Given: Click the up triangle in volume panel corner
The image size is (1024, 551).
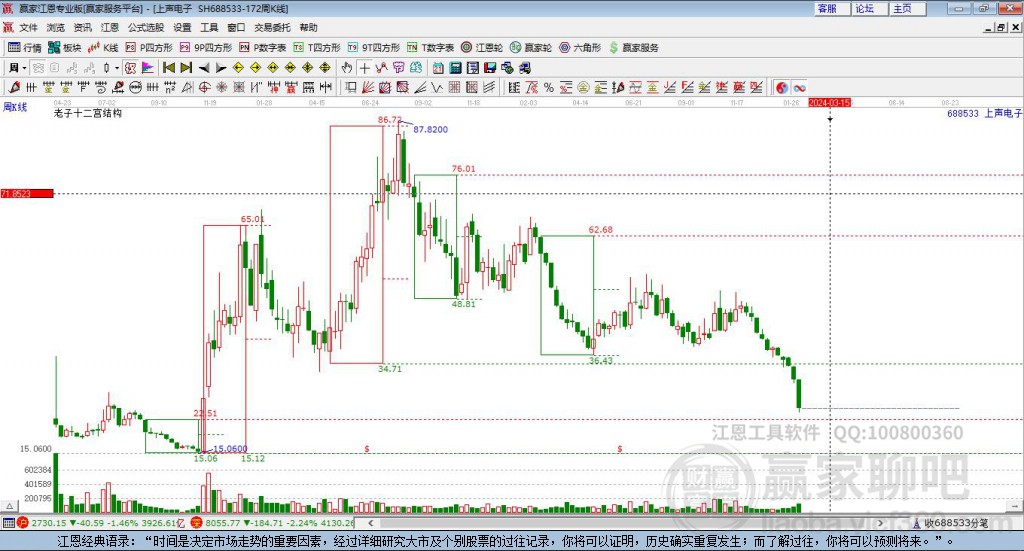Looking at the screenshot, I should click(x=9, y=506).
